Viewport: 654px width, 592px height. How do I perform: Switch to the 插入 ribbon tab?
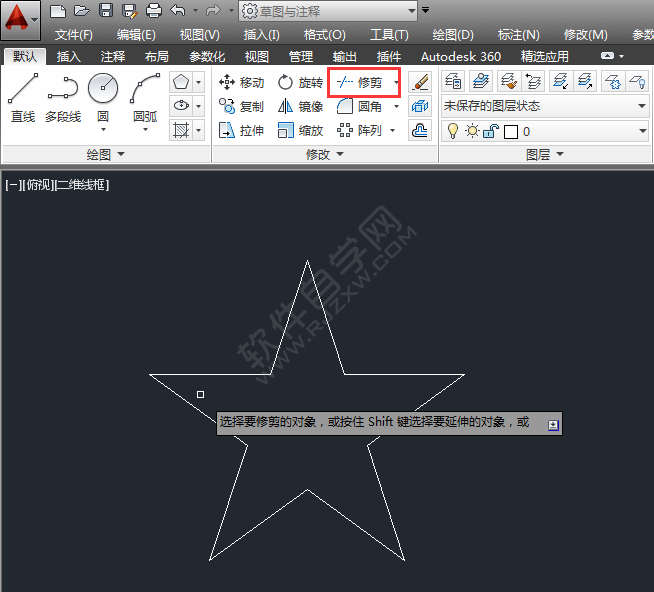[x=68, y=56]
